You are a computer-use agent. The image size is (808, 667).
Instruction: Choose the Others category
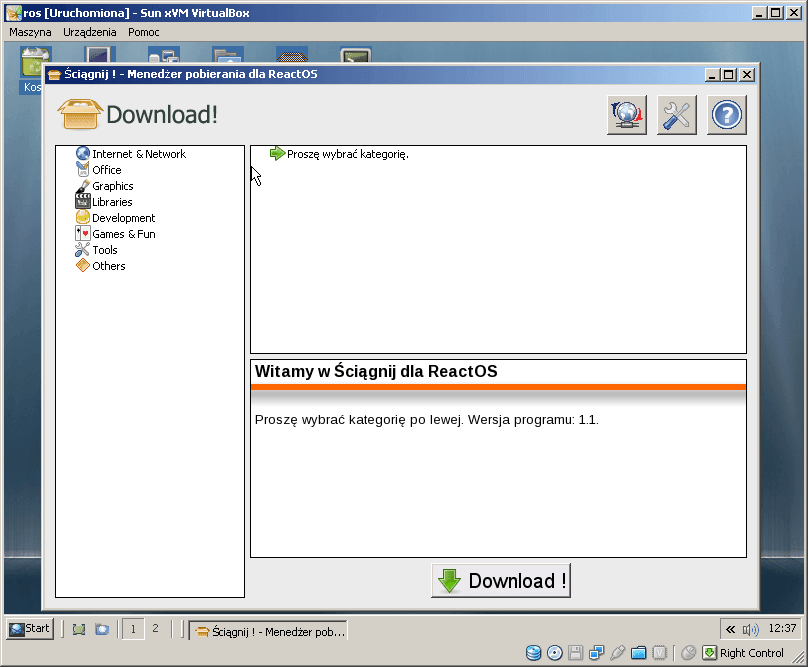tap(108, 266)
